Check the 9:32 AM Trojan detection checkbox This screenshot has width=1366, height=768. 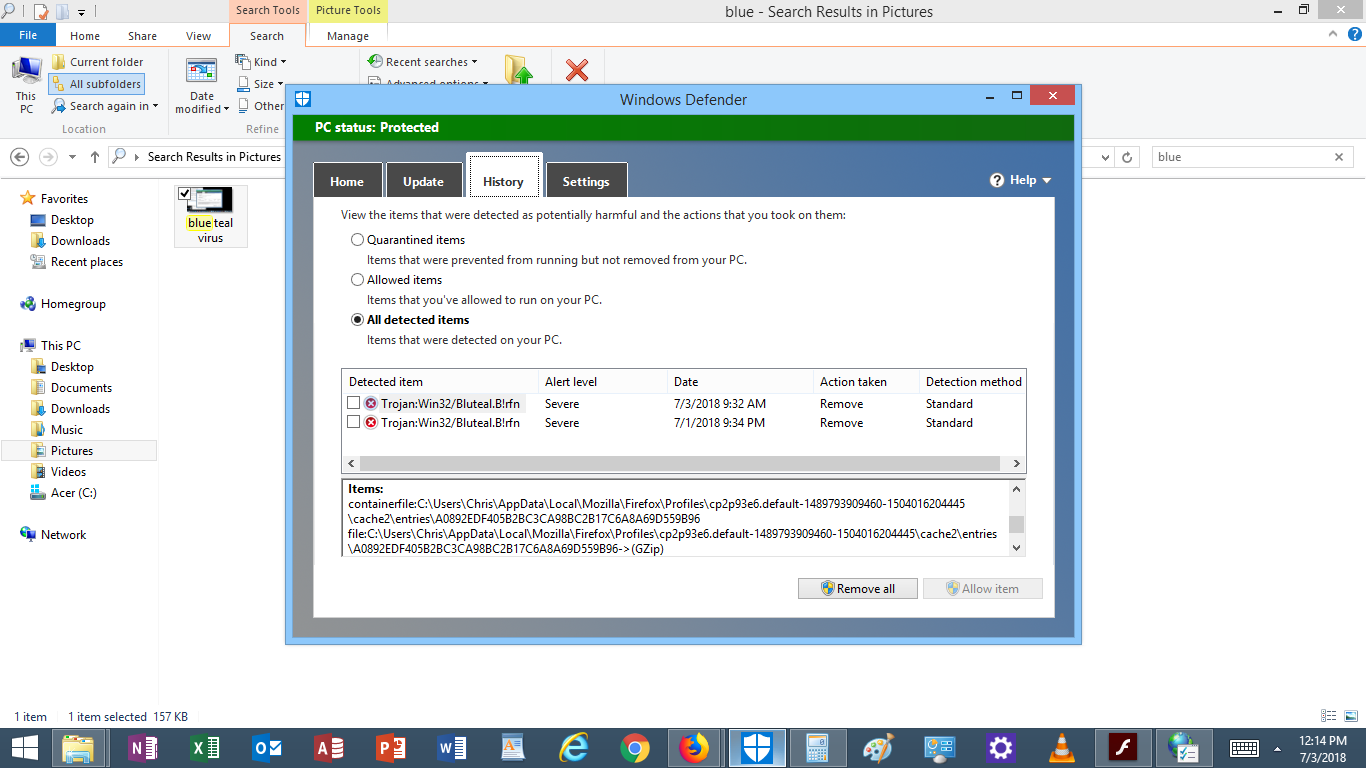tap(354, 403)
